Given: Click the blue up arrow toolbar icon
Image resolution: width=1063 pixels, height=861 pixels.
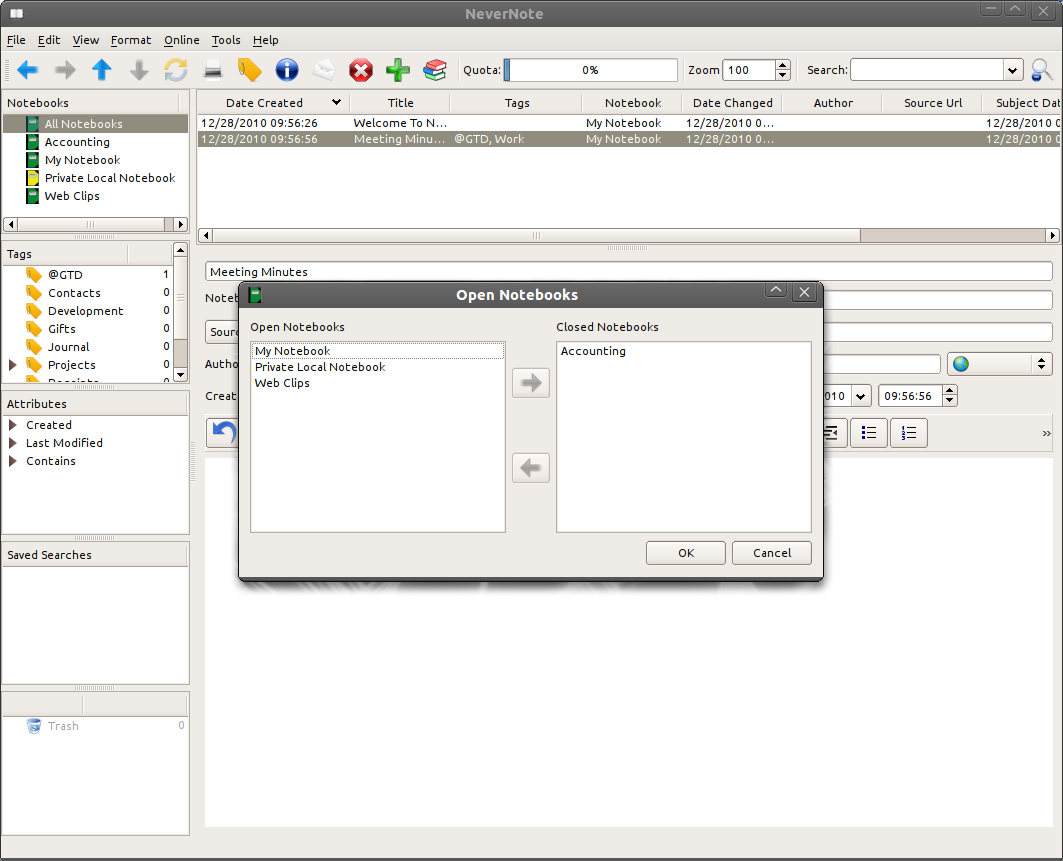Looking at the screenshot, I should coord(102,70).
